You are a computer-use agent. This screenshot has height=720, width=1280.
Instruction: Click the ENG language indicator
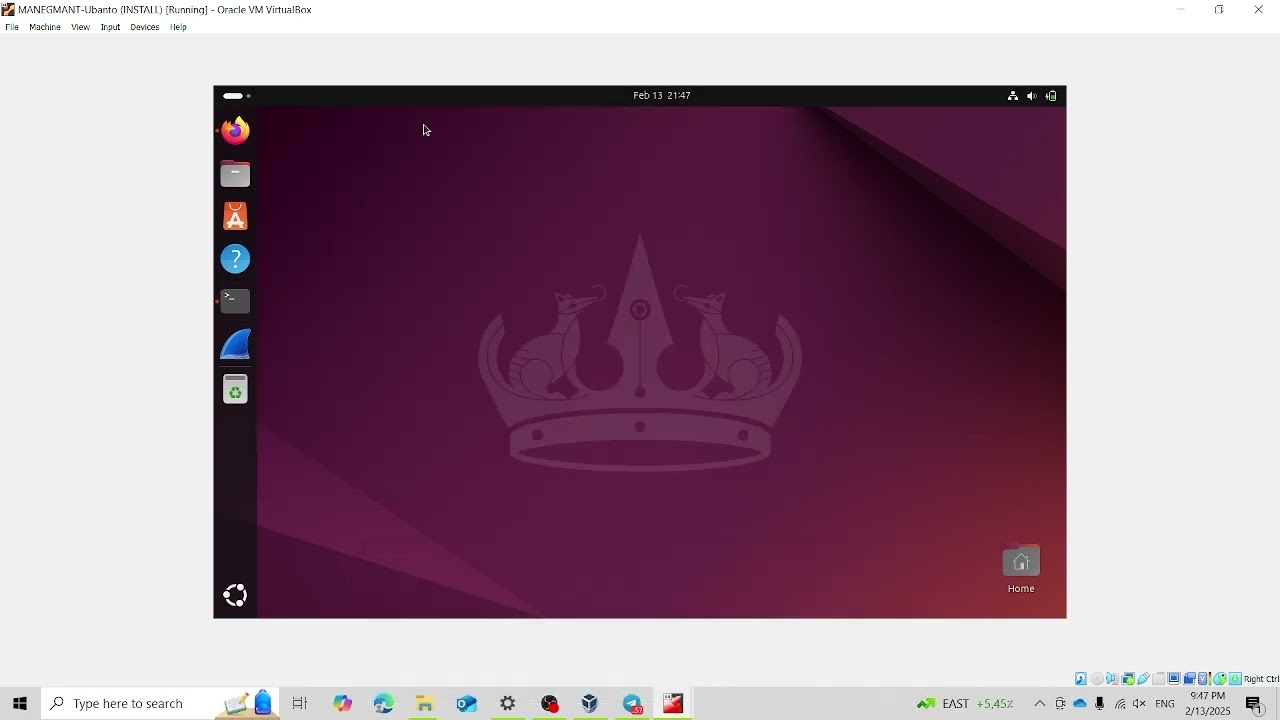(1165, 704)
